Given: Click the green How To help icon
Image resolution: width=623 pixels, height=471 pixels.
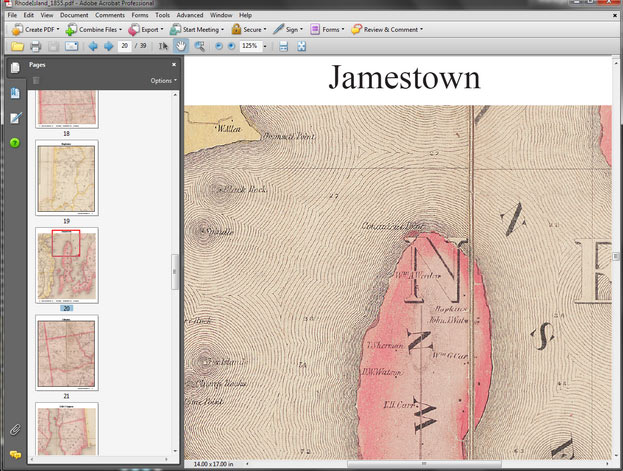Looking at the screenshot, I should [15, 143].
